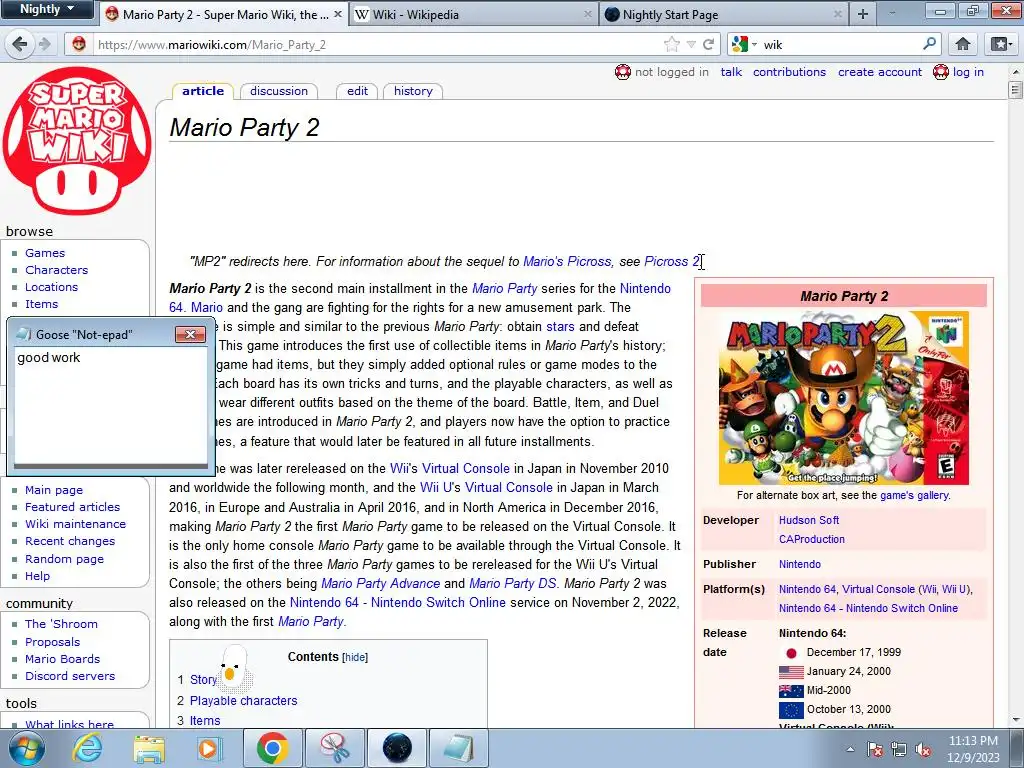Click the Super Mario Wiki logo
The height and width of the screenshot is (768, 1024).
77,140
